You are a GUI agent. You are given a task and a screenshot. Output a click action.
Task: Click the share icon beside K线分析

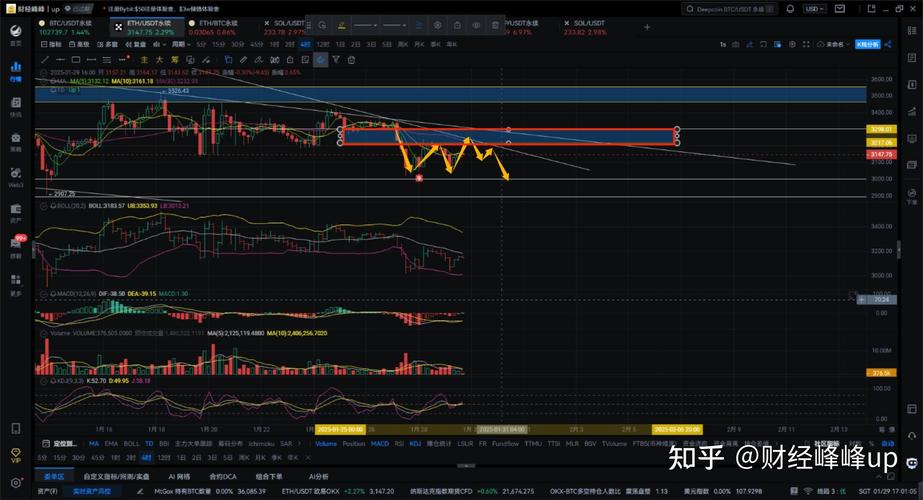(891, 45)
